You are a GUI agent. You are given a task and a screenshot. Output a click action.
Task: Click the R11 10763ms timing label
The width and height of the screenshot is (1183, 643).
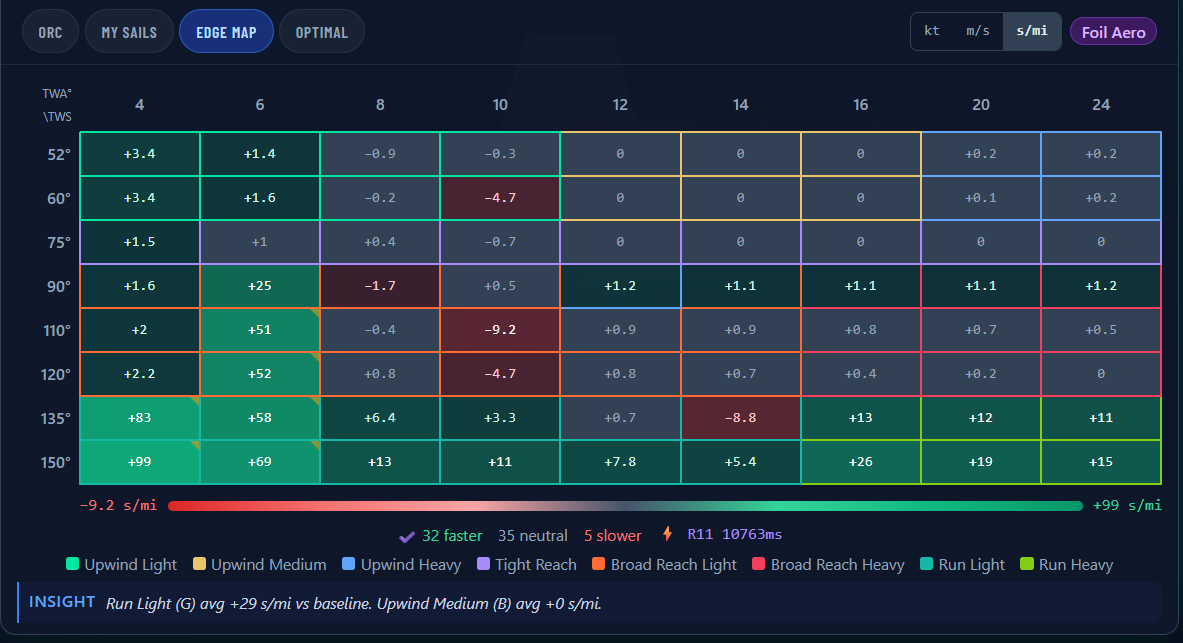coord(734,534)
